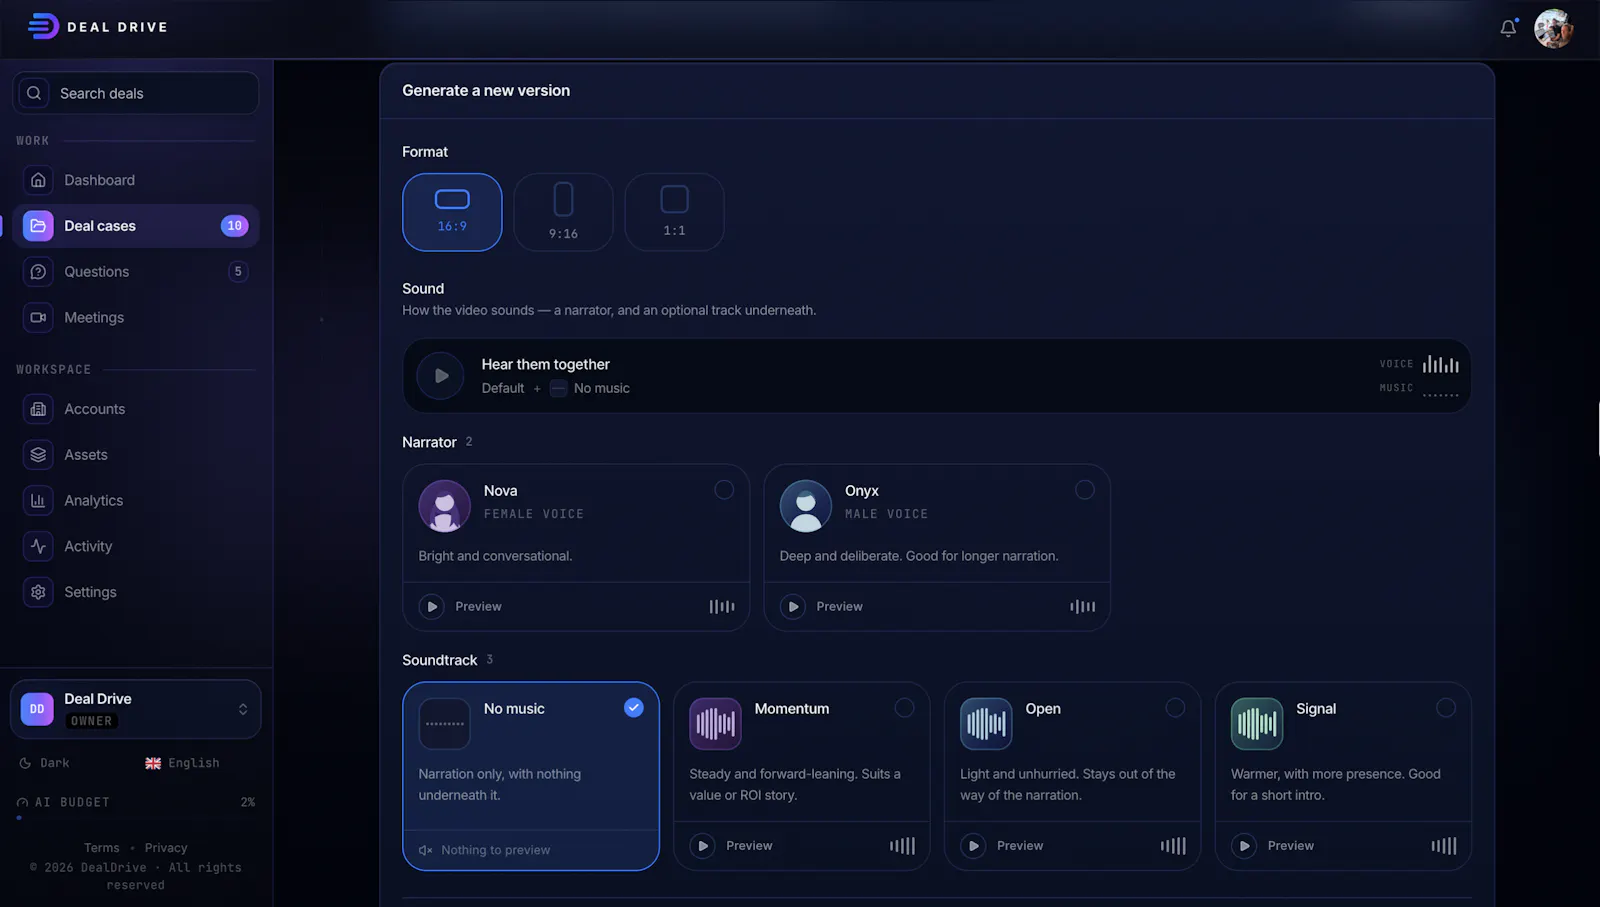Play the Hear them together preview

(x=441, y=376)
